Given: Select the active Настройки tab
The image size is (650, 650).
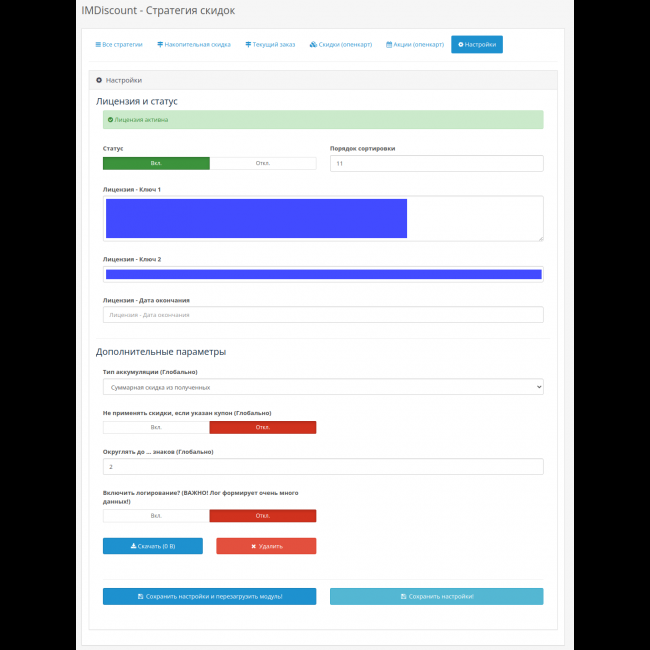Looking at the screenshot, I should (477, 45).
